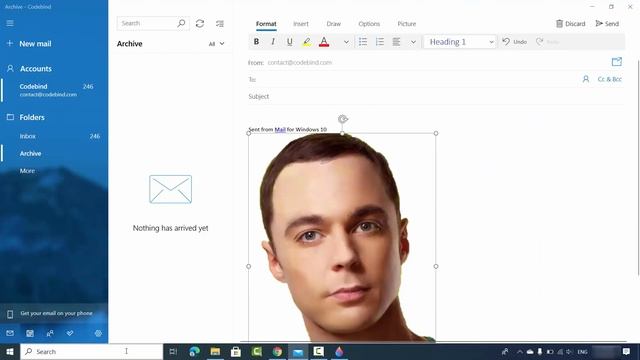Open Task View from taskbar
The height and width of the screenshot is (360, 640).
point(173,351)
